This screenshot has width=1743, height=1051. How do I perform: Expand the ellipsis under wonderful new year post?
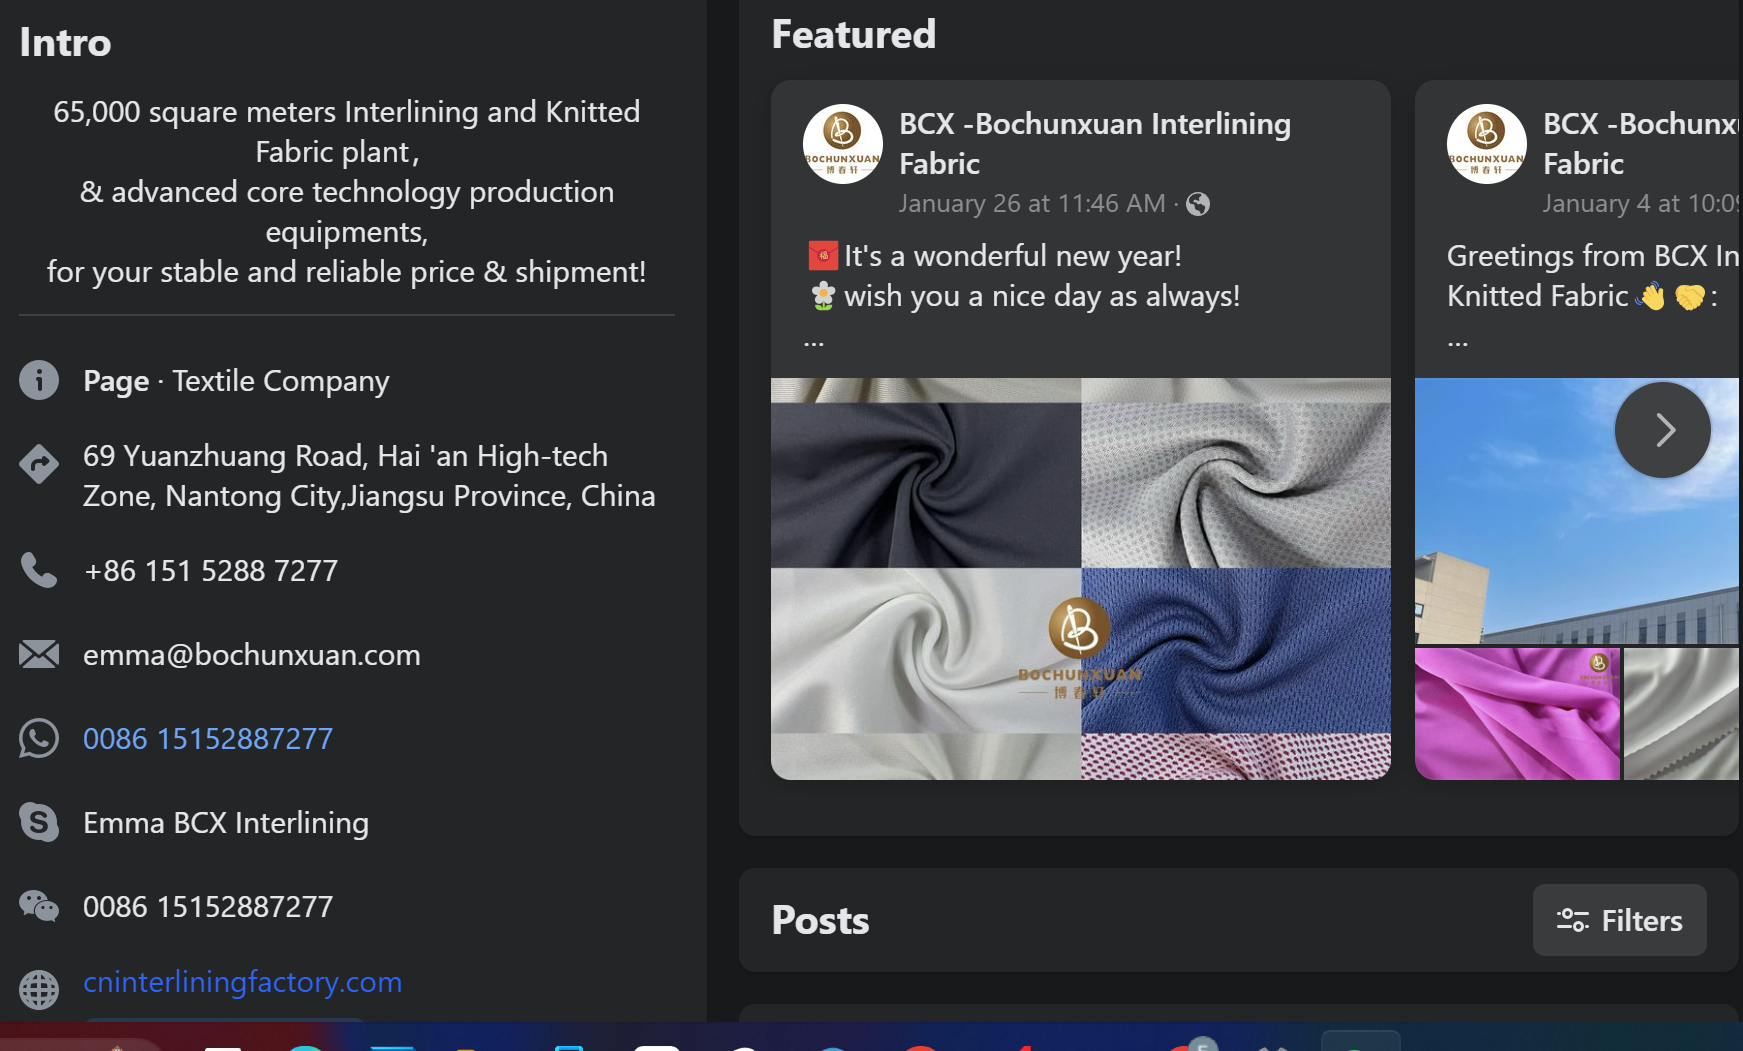(x=814, y=341)
